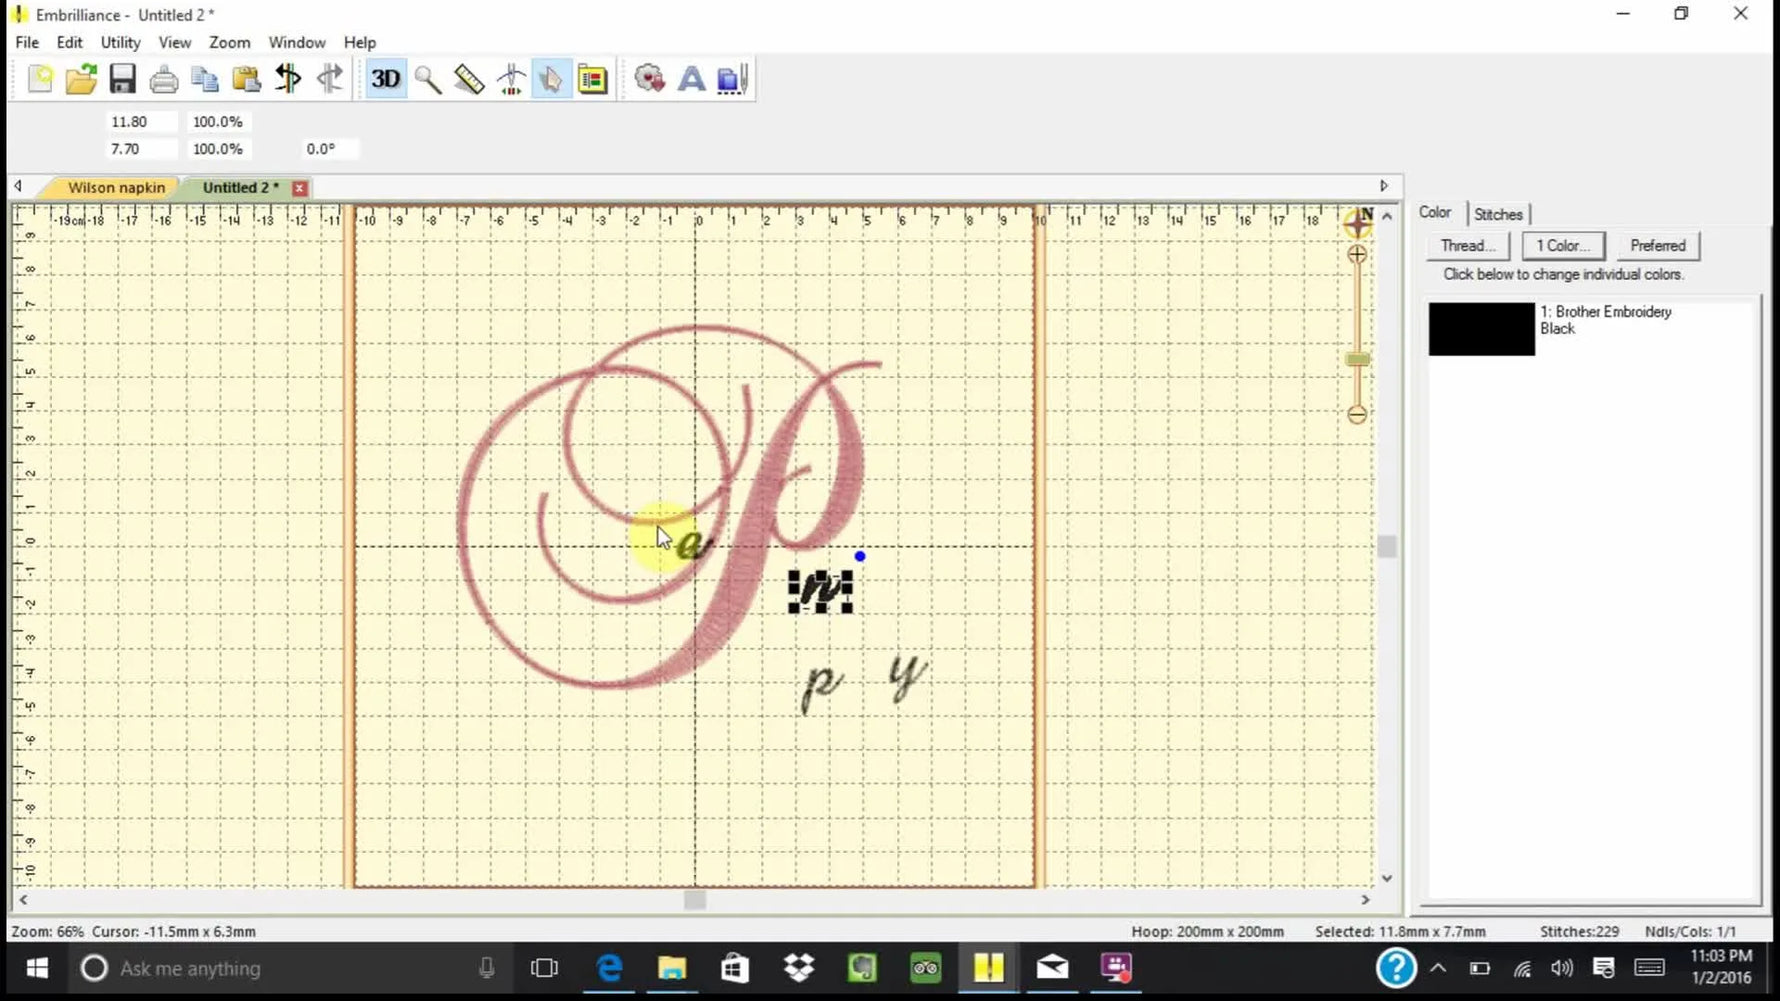
Task: Switch to the Wilson napkin tab
Action: click(116, 188)
